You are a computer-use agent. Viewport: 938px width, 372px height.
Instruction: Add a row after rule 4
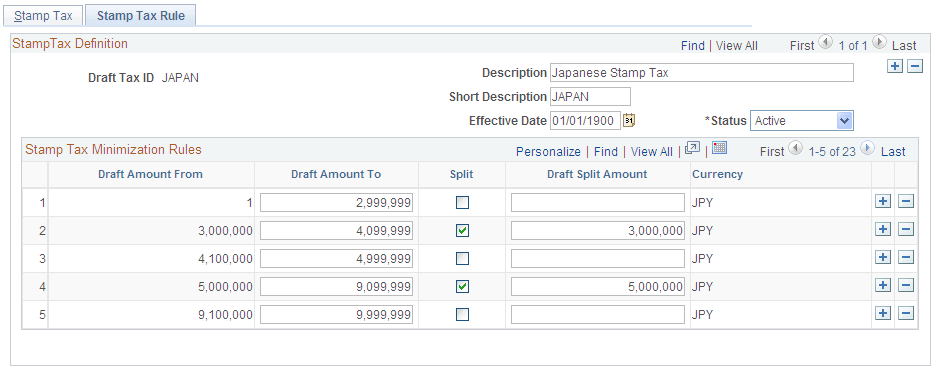click(x=883, y=285)
